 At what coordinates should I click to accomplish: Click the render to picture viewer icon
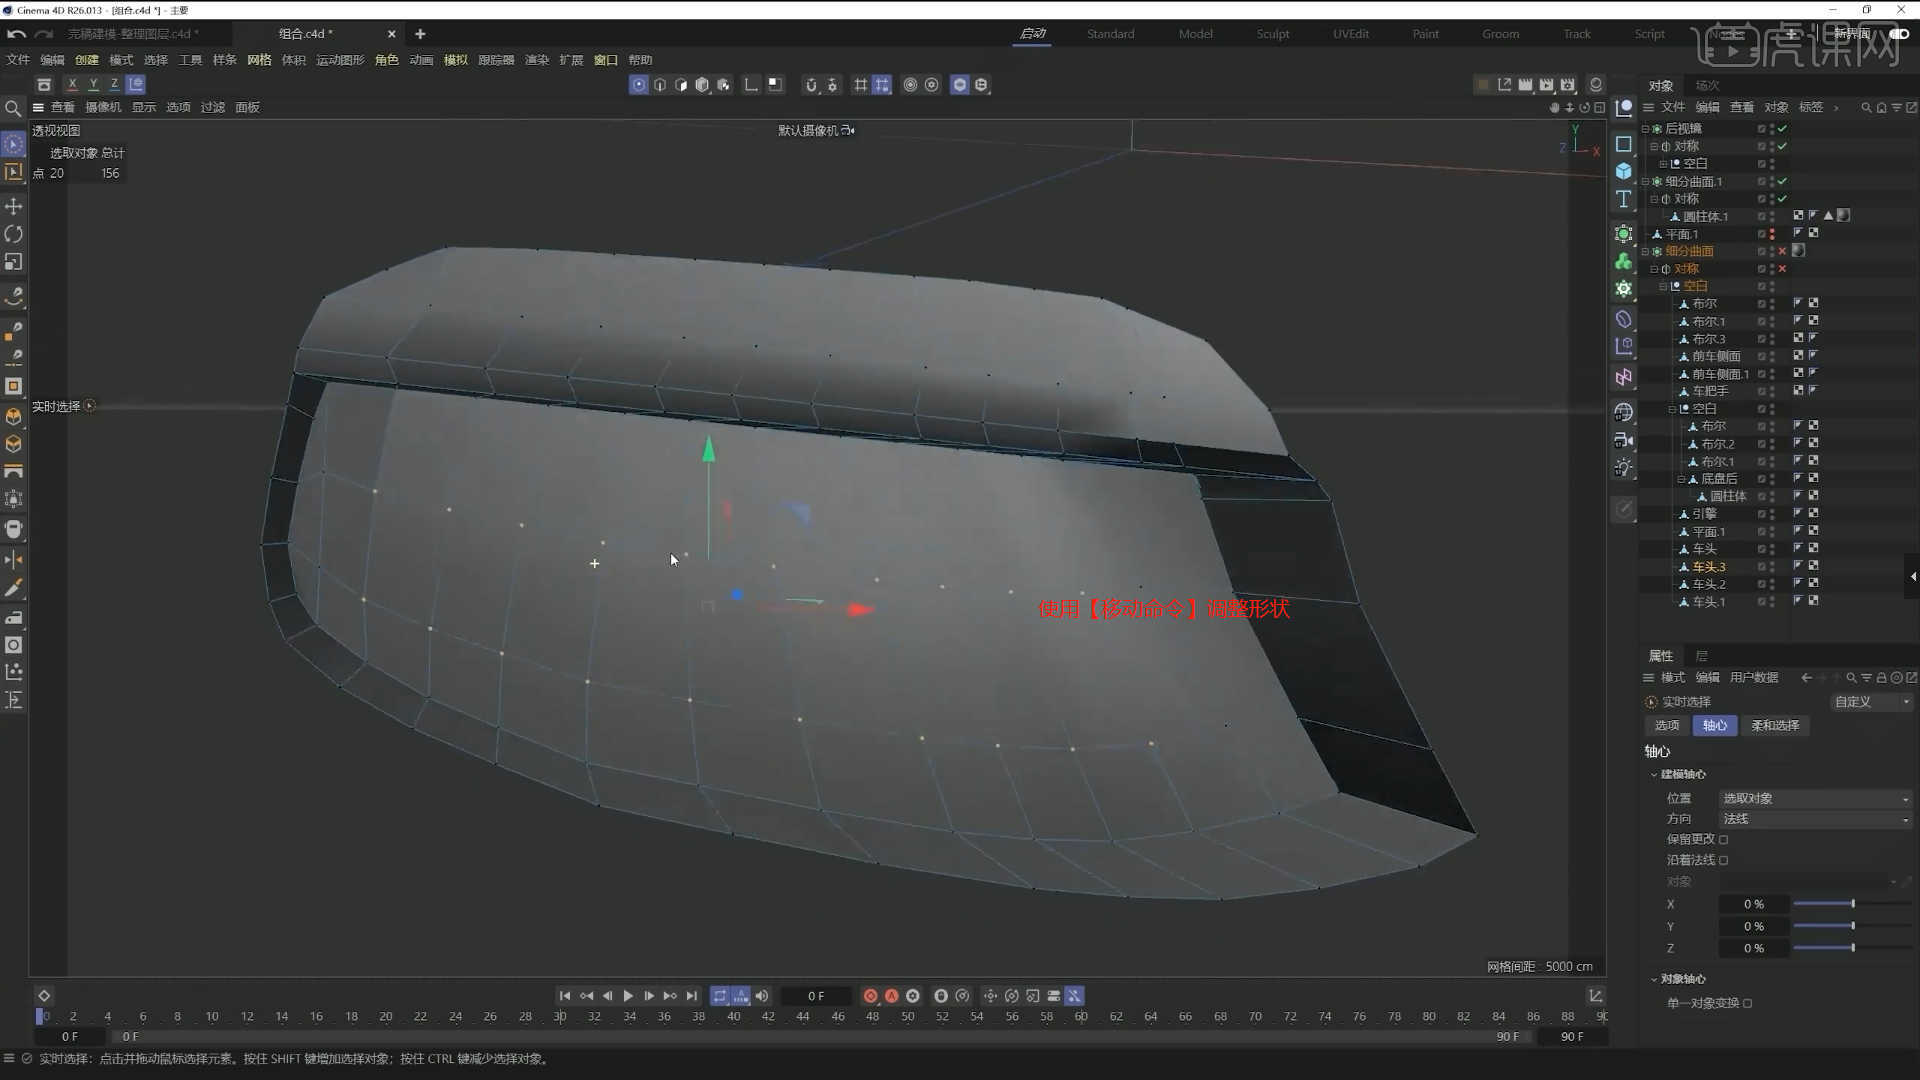pos(1546,85)
